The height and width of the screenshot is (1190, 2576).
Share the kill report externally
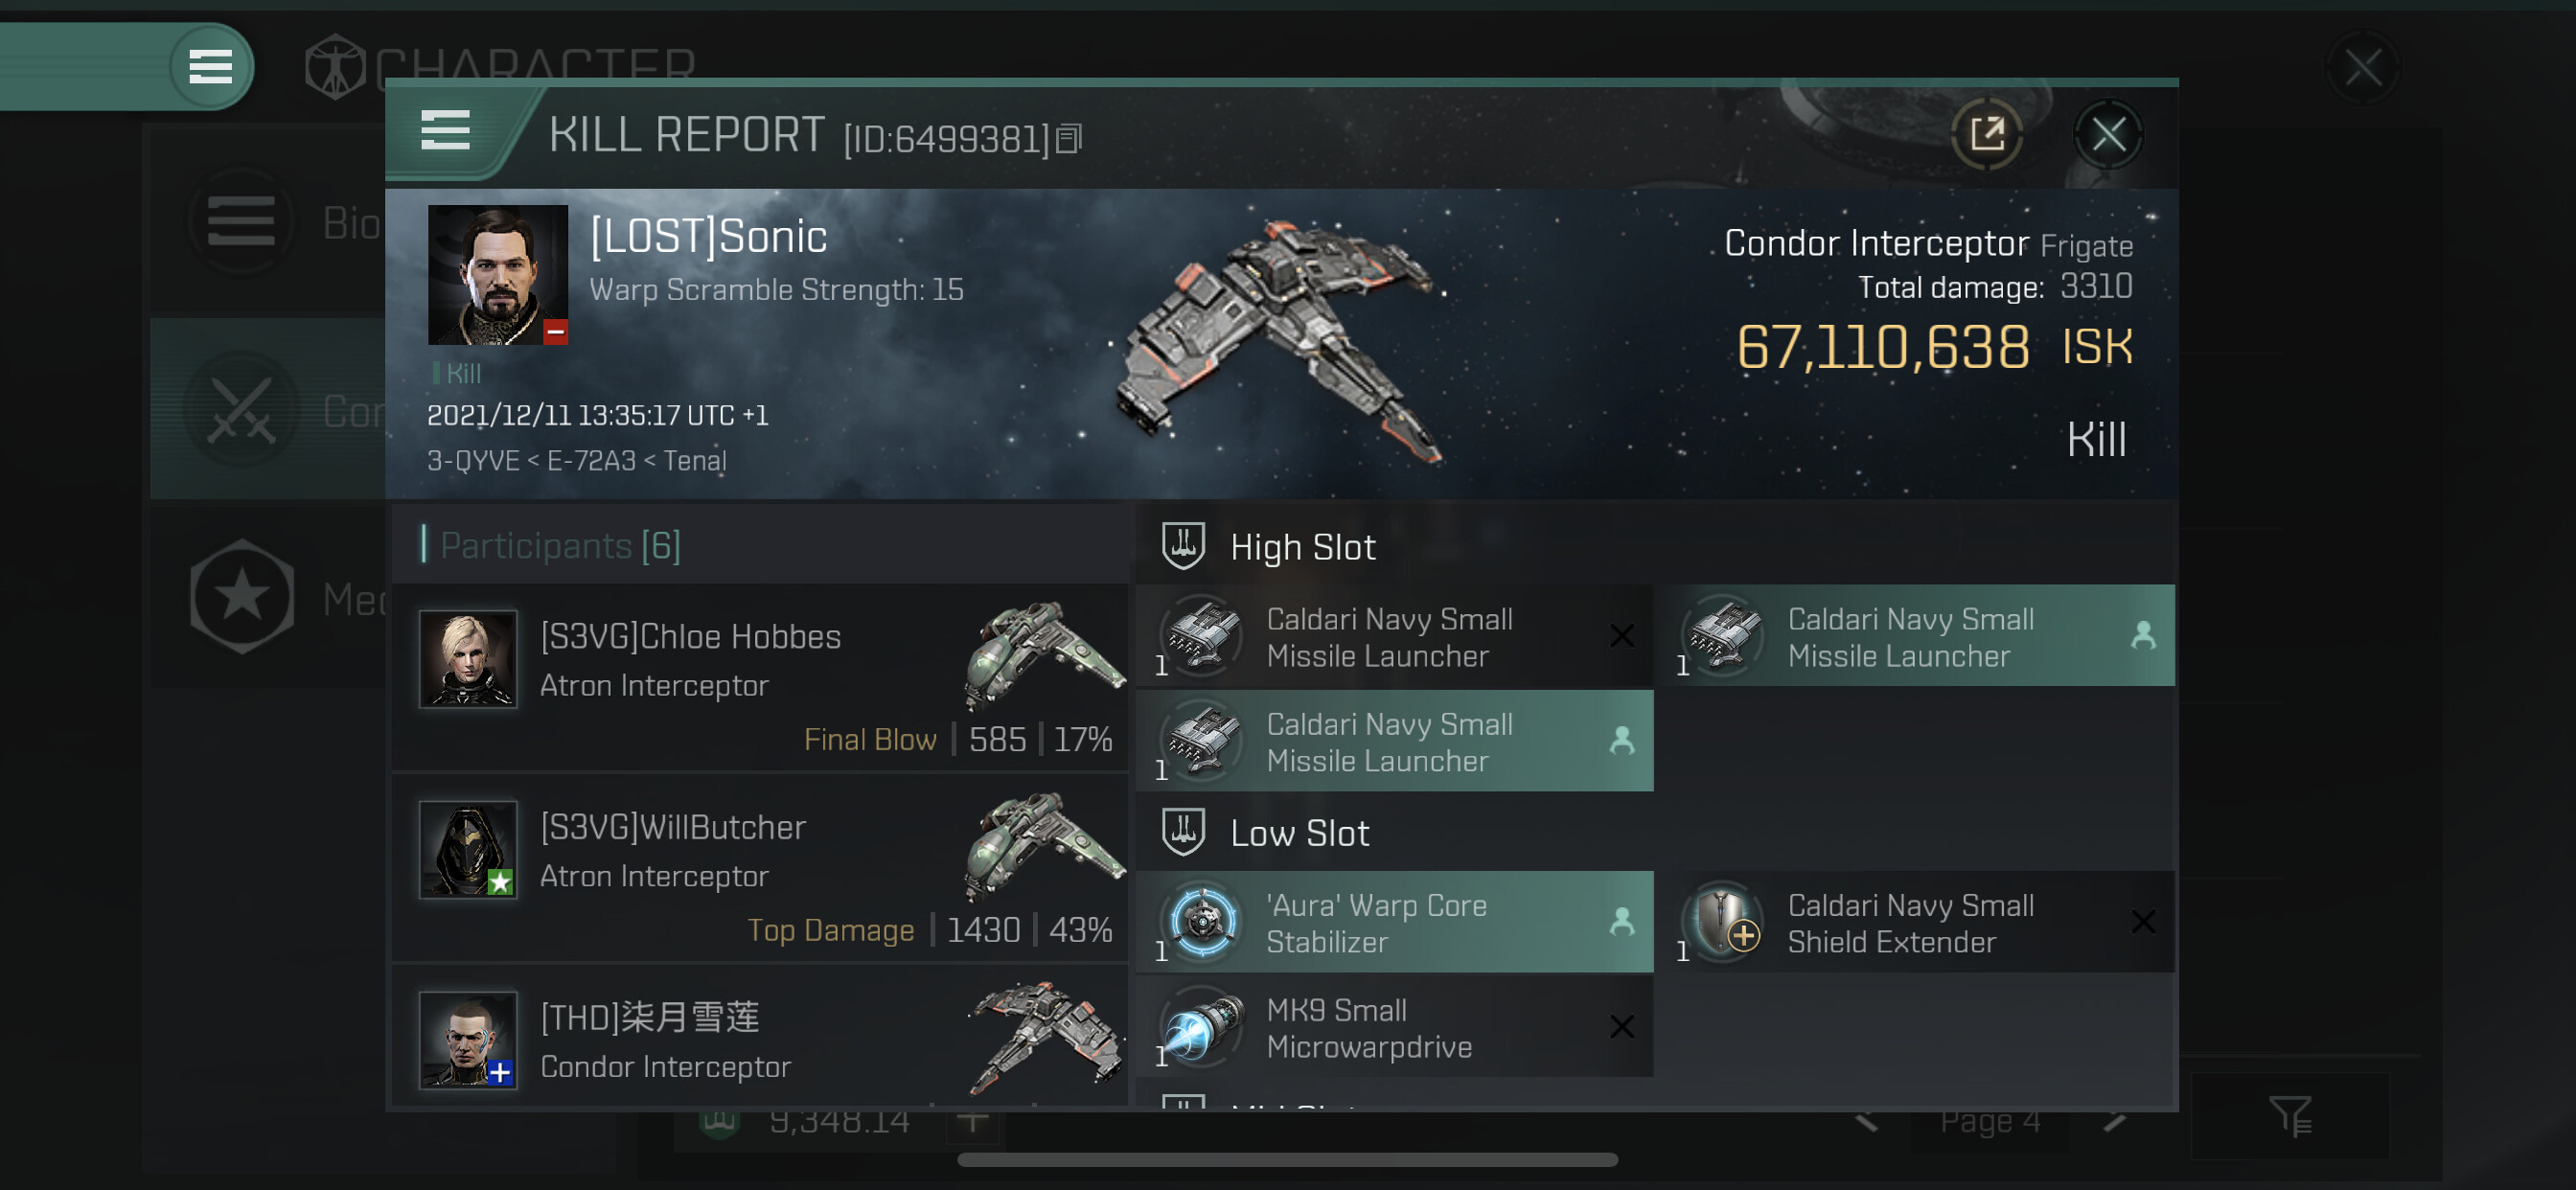[x=1987, y=134]
